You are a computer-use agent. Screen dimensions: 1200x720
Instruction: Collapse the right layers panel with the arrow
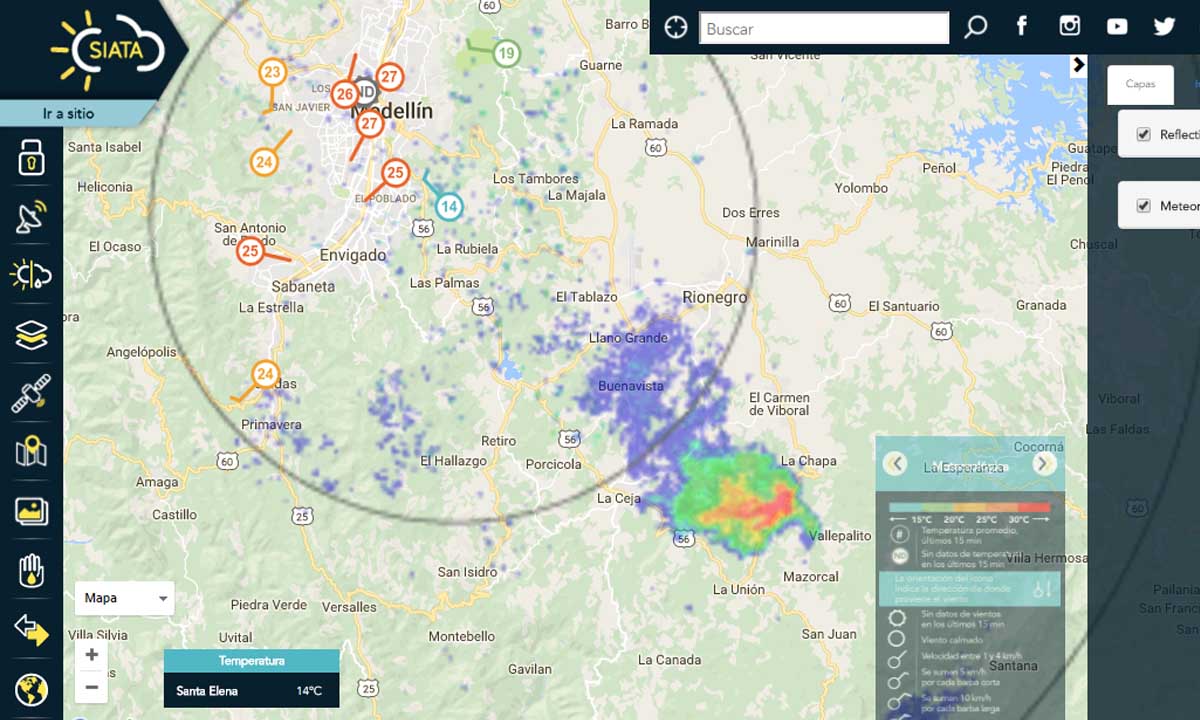(x=1078, y=65)
